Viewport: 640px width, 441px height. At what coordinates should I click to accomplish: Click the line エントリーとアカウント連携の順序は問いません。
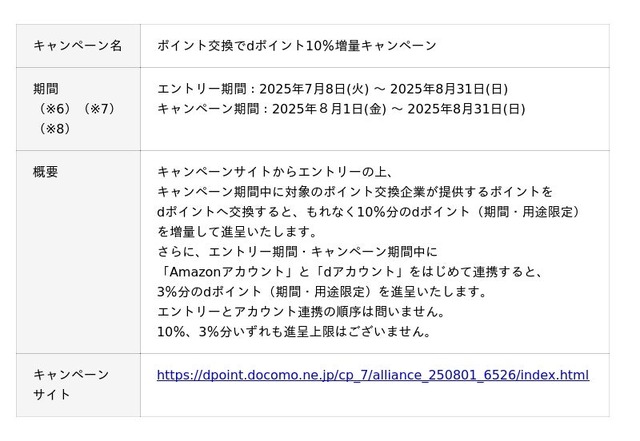pos(301,312)
